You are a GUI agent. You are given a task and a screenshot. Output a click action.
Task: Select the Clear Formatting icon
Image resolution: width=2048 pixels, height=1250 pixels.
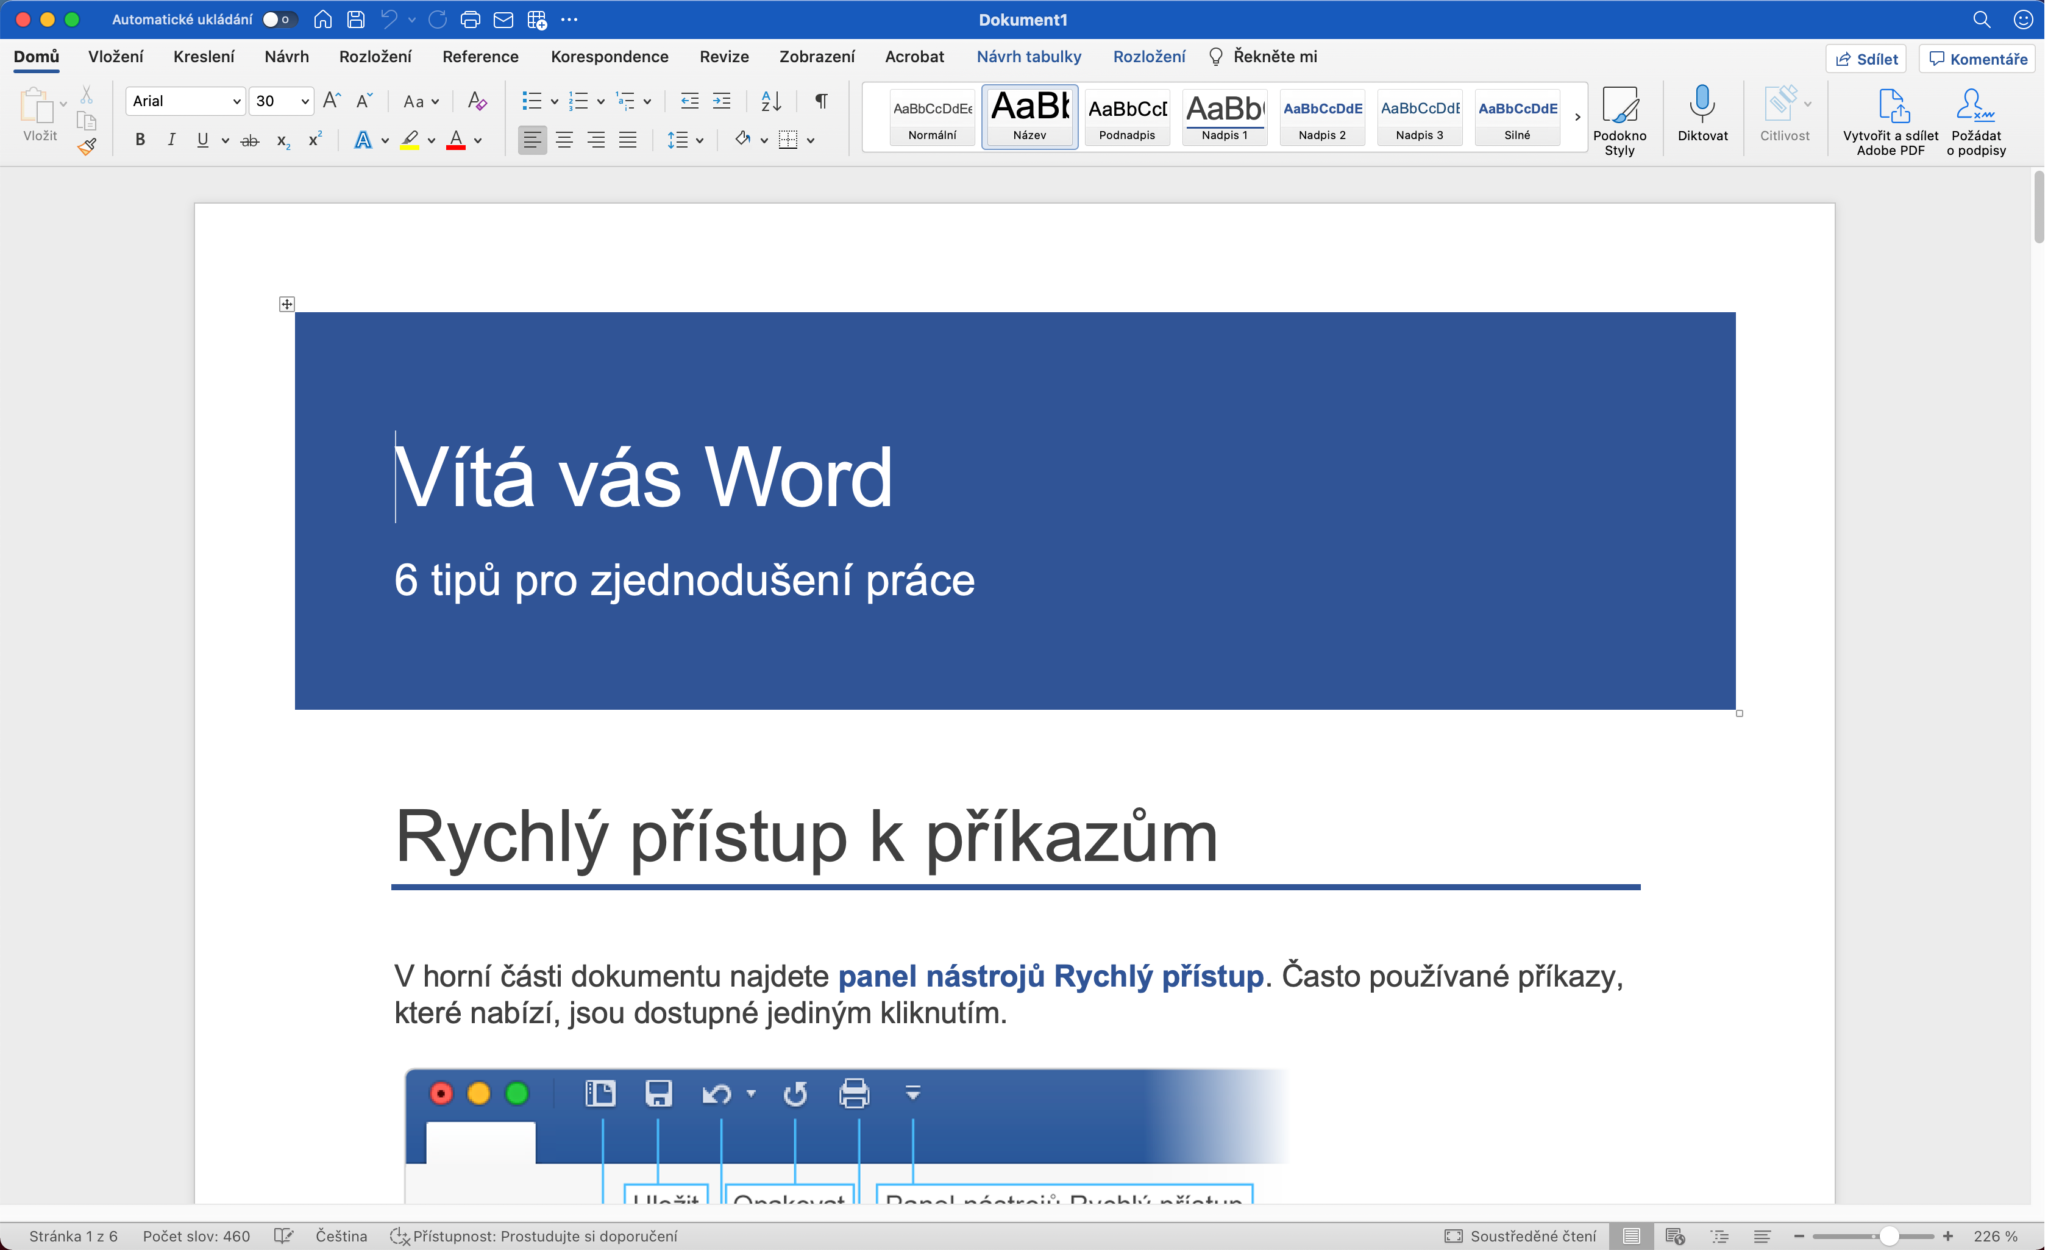pyautogui.click(x=477, y=101)
